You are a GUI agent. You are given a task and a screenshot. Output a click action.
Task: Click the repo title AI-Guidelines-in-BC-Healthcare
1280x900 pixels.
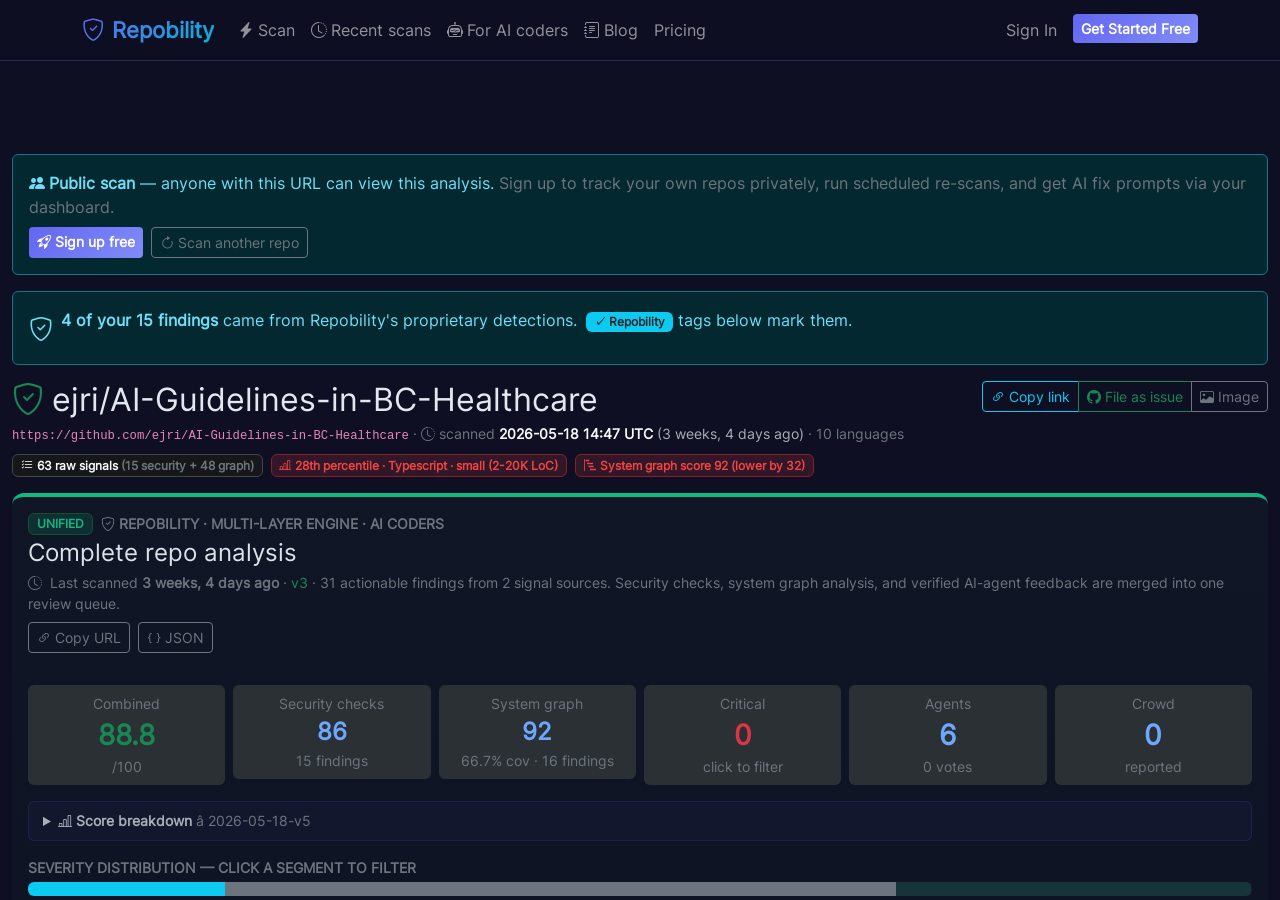[x=325, y=400]
